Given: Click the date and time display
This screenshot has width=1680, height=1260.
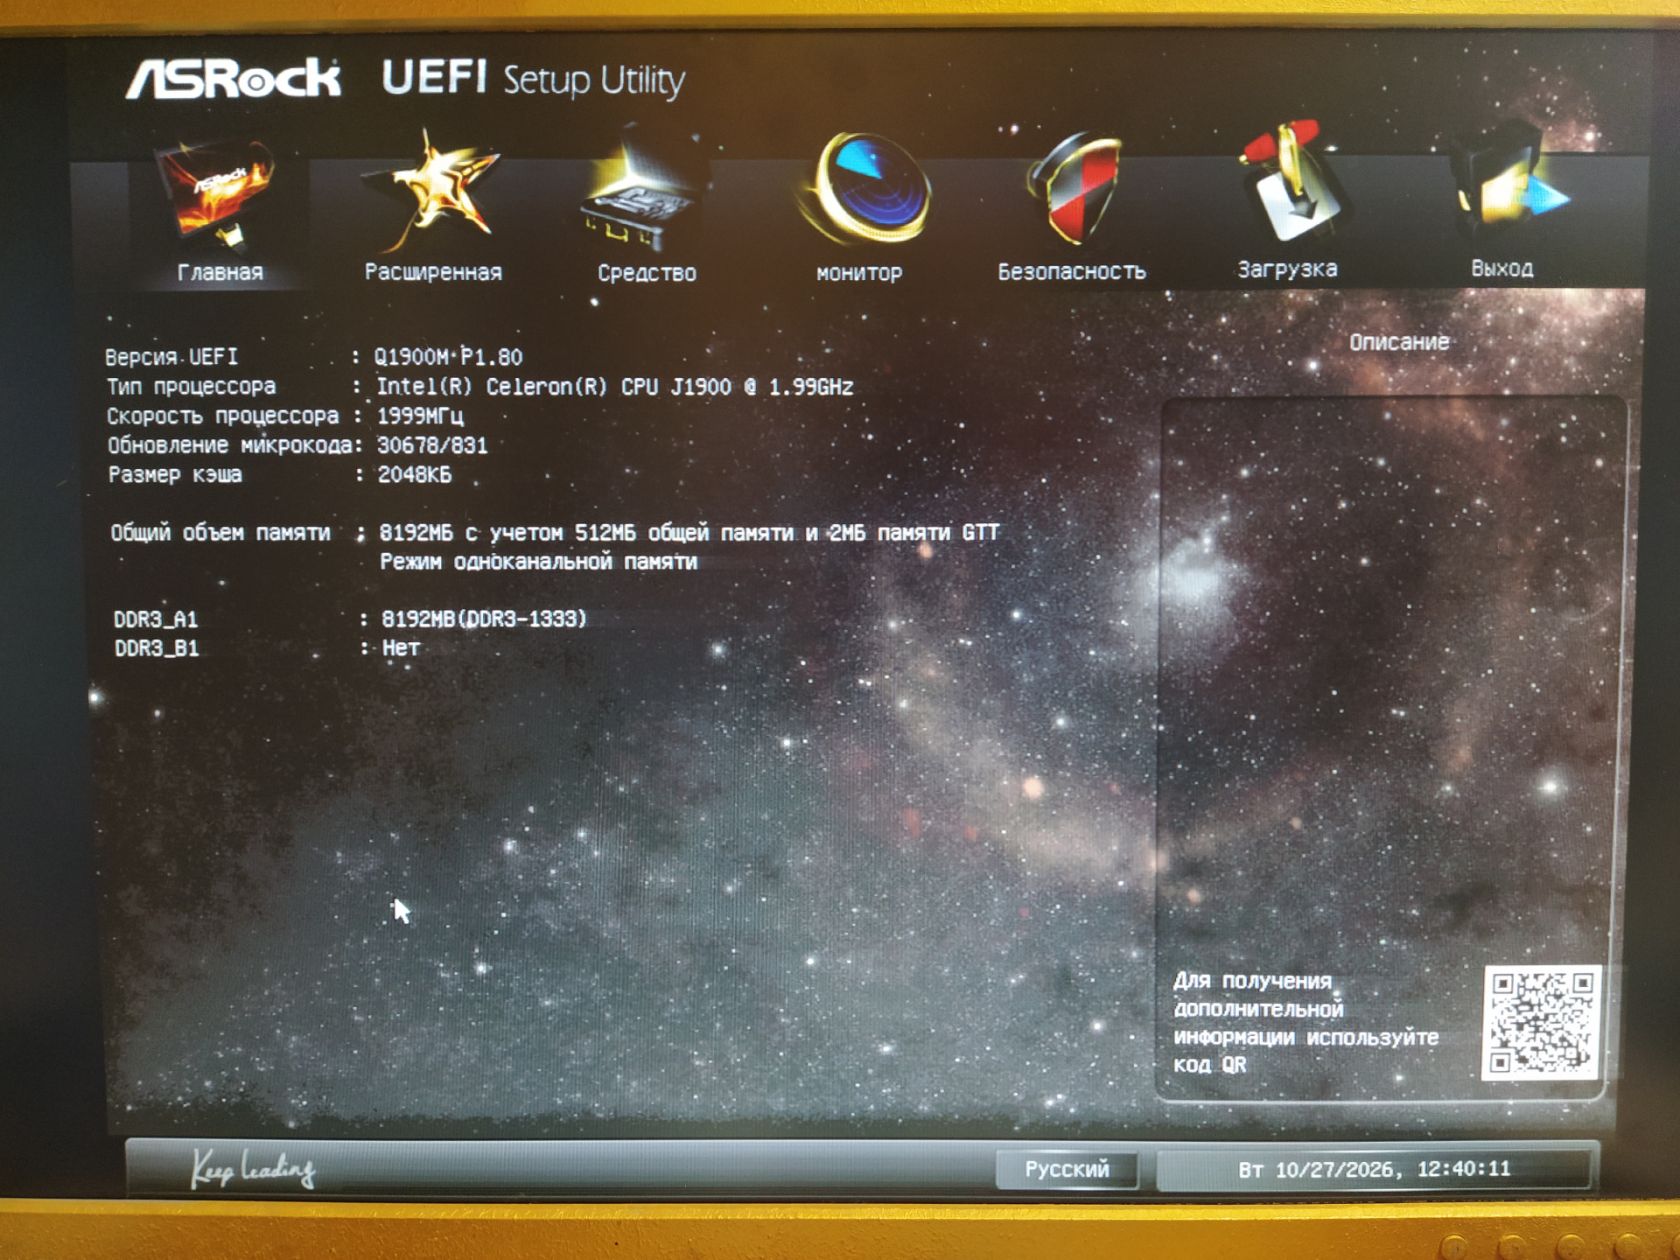Looking at the screenshot, I should pos(1374,1169).
